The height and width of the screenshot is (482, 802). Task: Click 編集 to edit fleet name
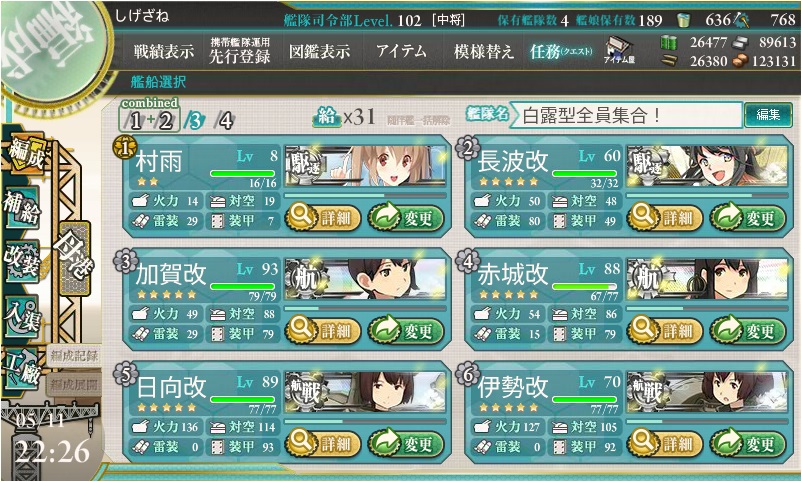(768, 115)
